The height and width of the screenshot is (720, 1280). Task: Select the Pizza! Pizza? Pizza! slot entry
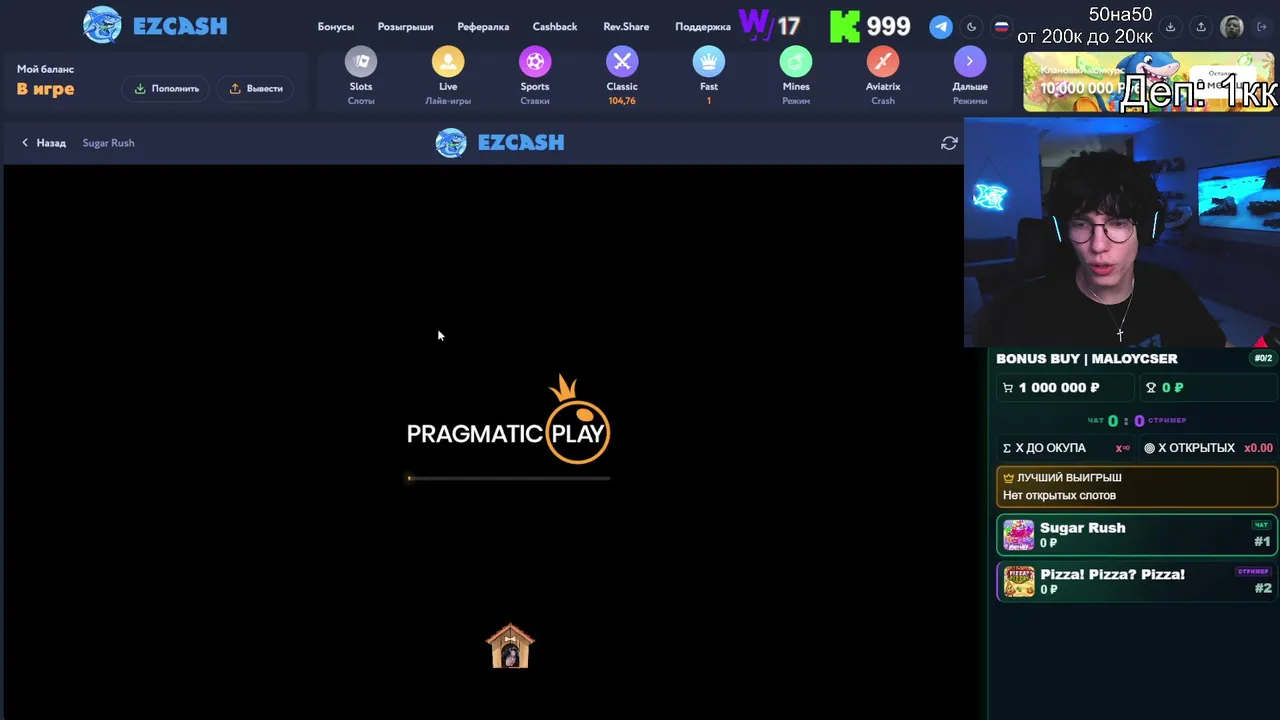pyautogui.click(x=1136, y=581)
